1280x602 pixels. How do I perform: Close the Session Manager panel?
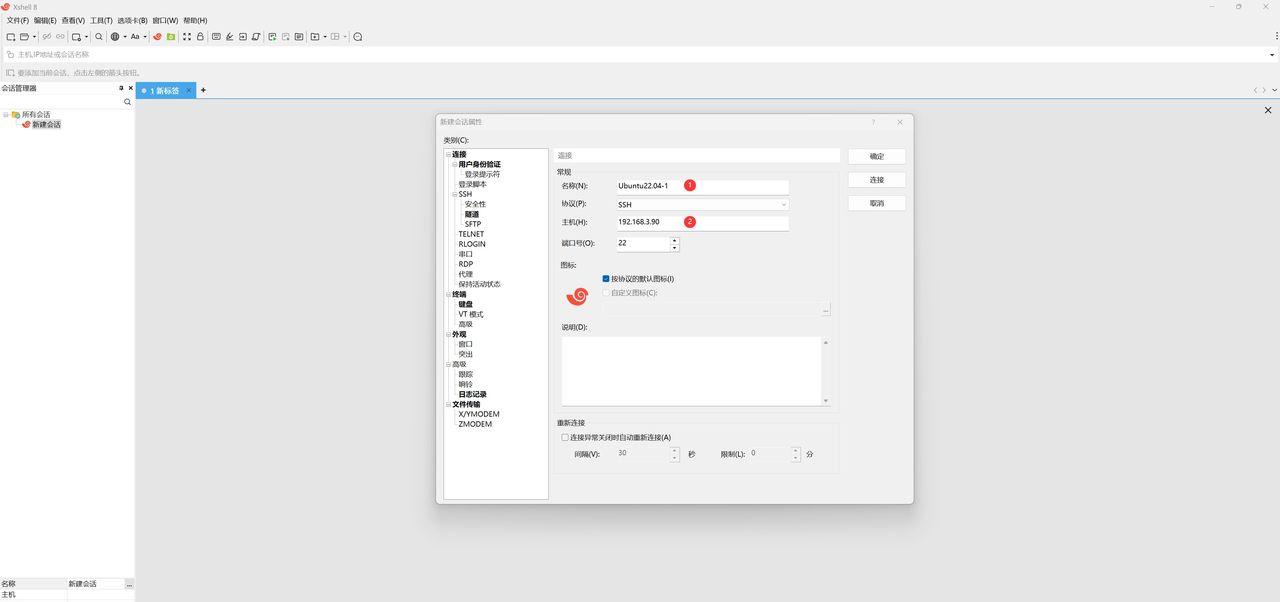point(130,88)
